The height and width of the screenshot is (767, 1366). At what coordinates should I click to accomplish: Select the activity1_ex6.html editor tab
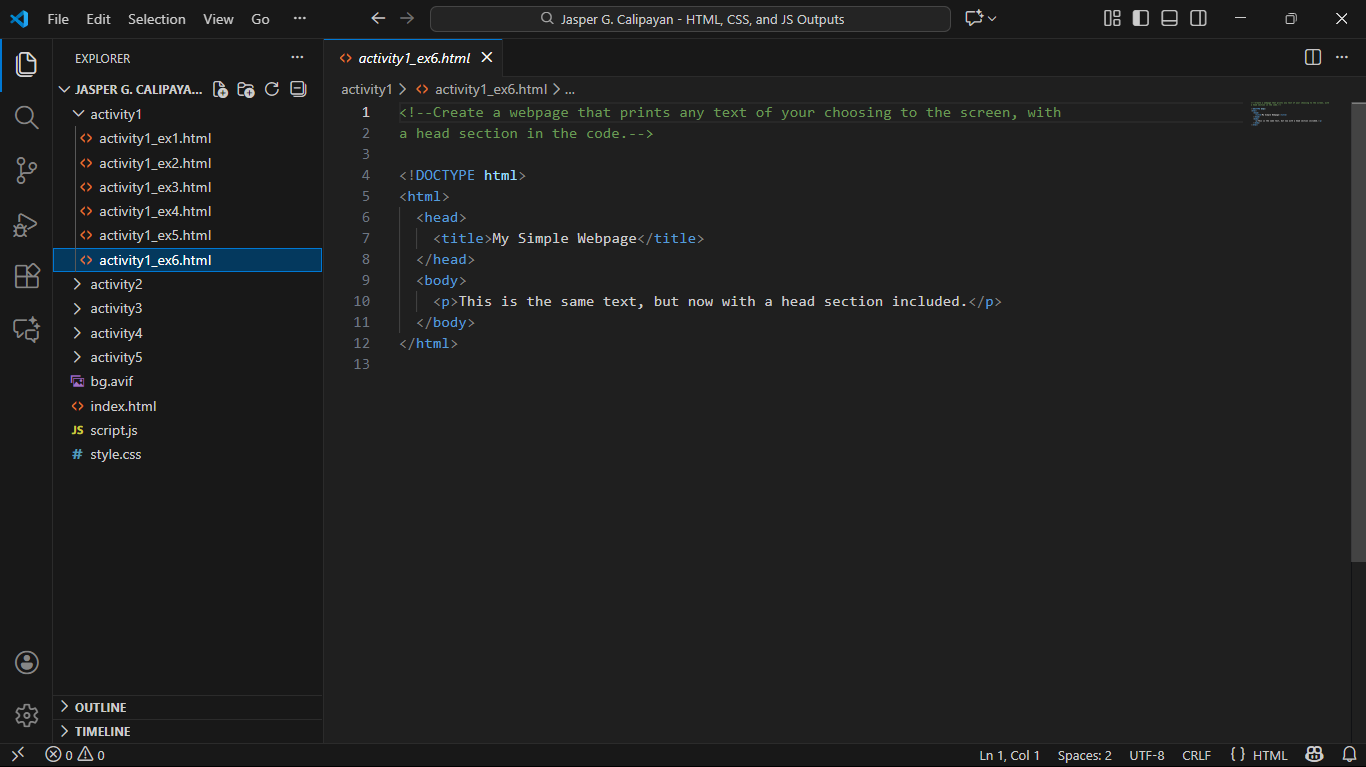tap(414, 58)
